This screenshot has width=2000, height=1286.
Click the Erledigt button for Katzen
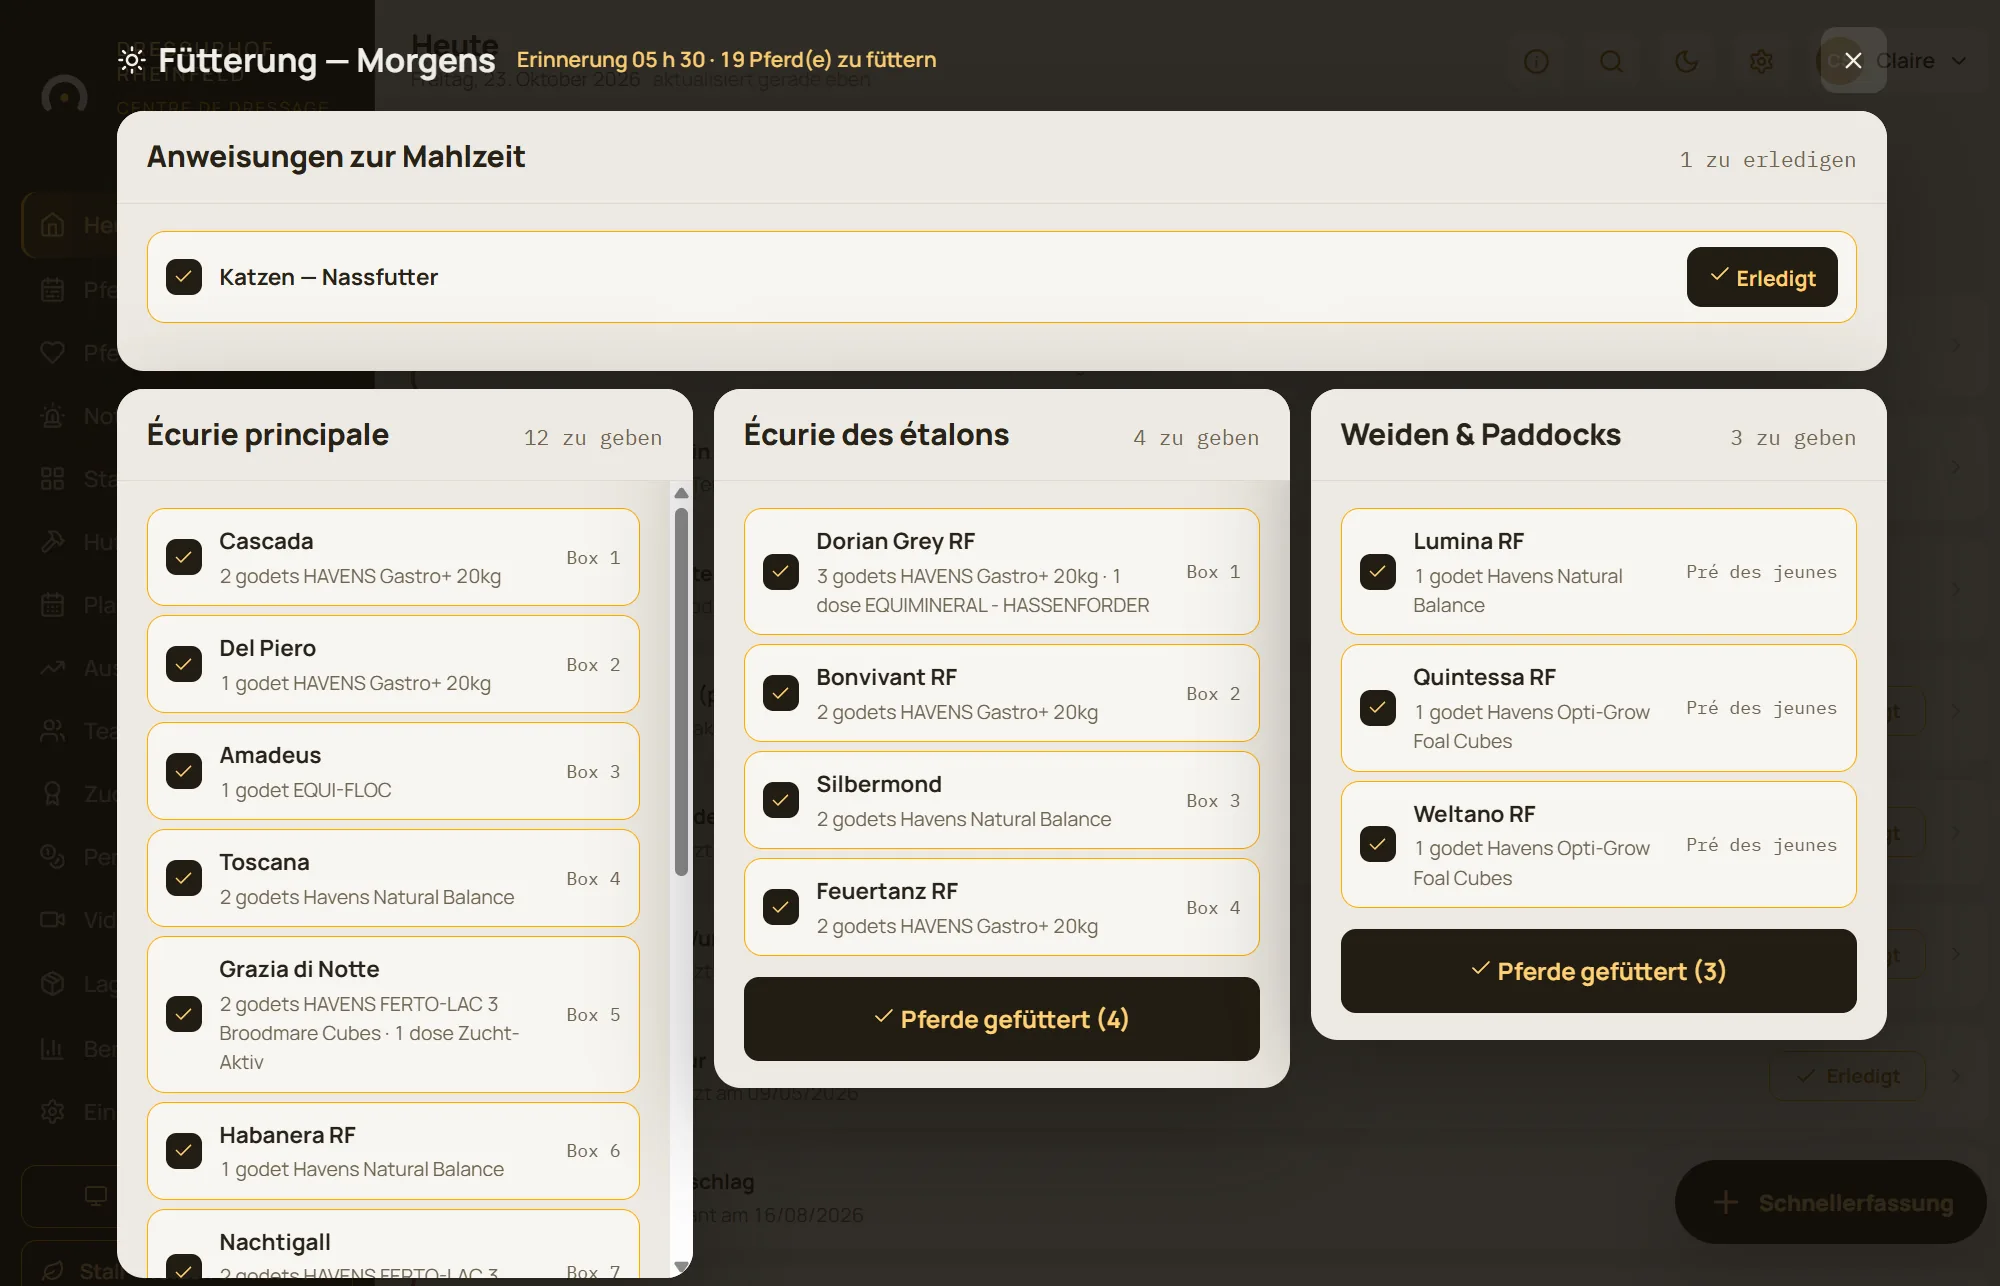[1762, 277]
